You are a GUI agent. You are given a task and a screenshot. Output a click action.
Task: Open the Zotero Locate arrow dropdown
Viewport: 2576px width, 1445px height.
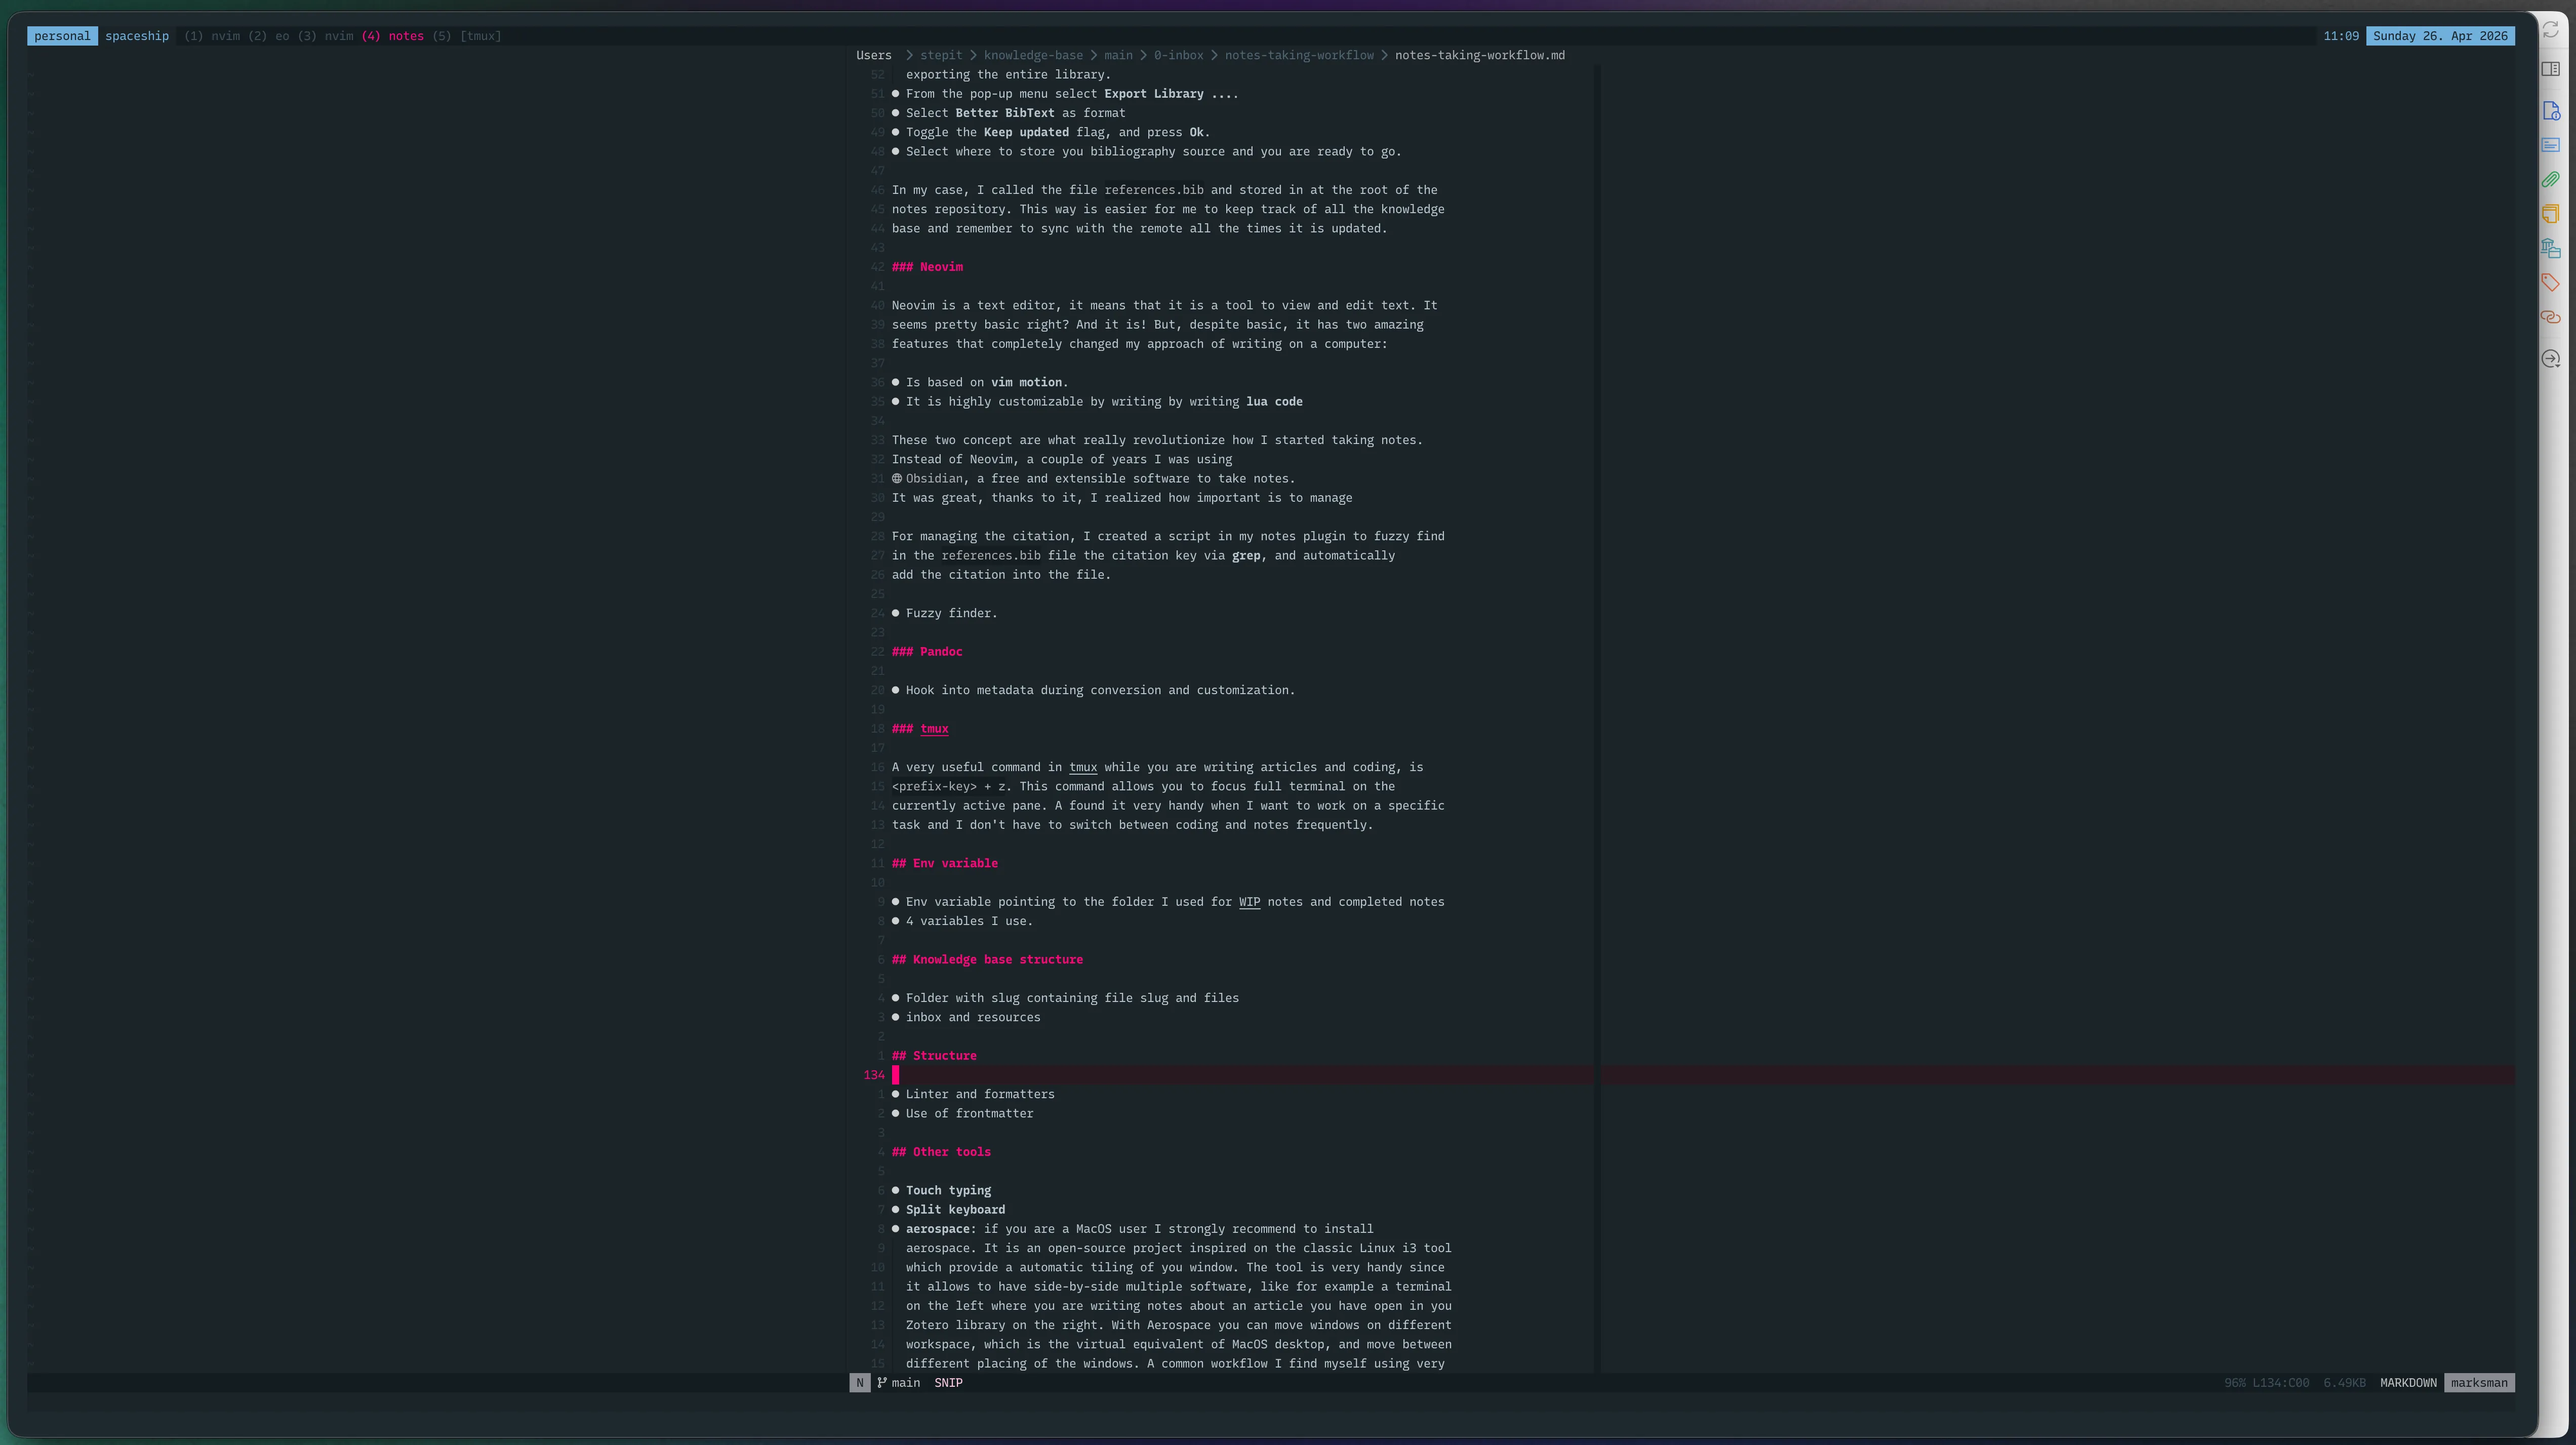2551,359
